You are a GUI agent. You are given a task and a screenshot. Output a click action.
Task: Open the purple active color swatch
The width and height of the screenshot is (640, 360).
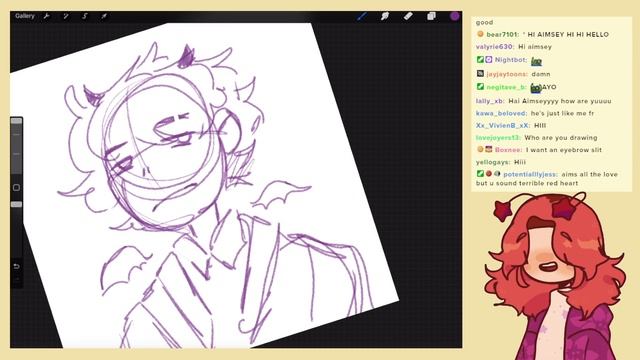coord(454,16)
